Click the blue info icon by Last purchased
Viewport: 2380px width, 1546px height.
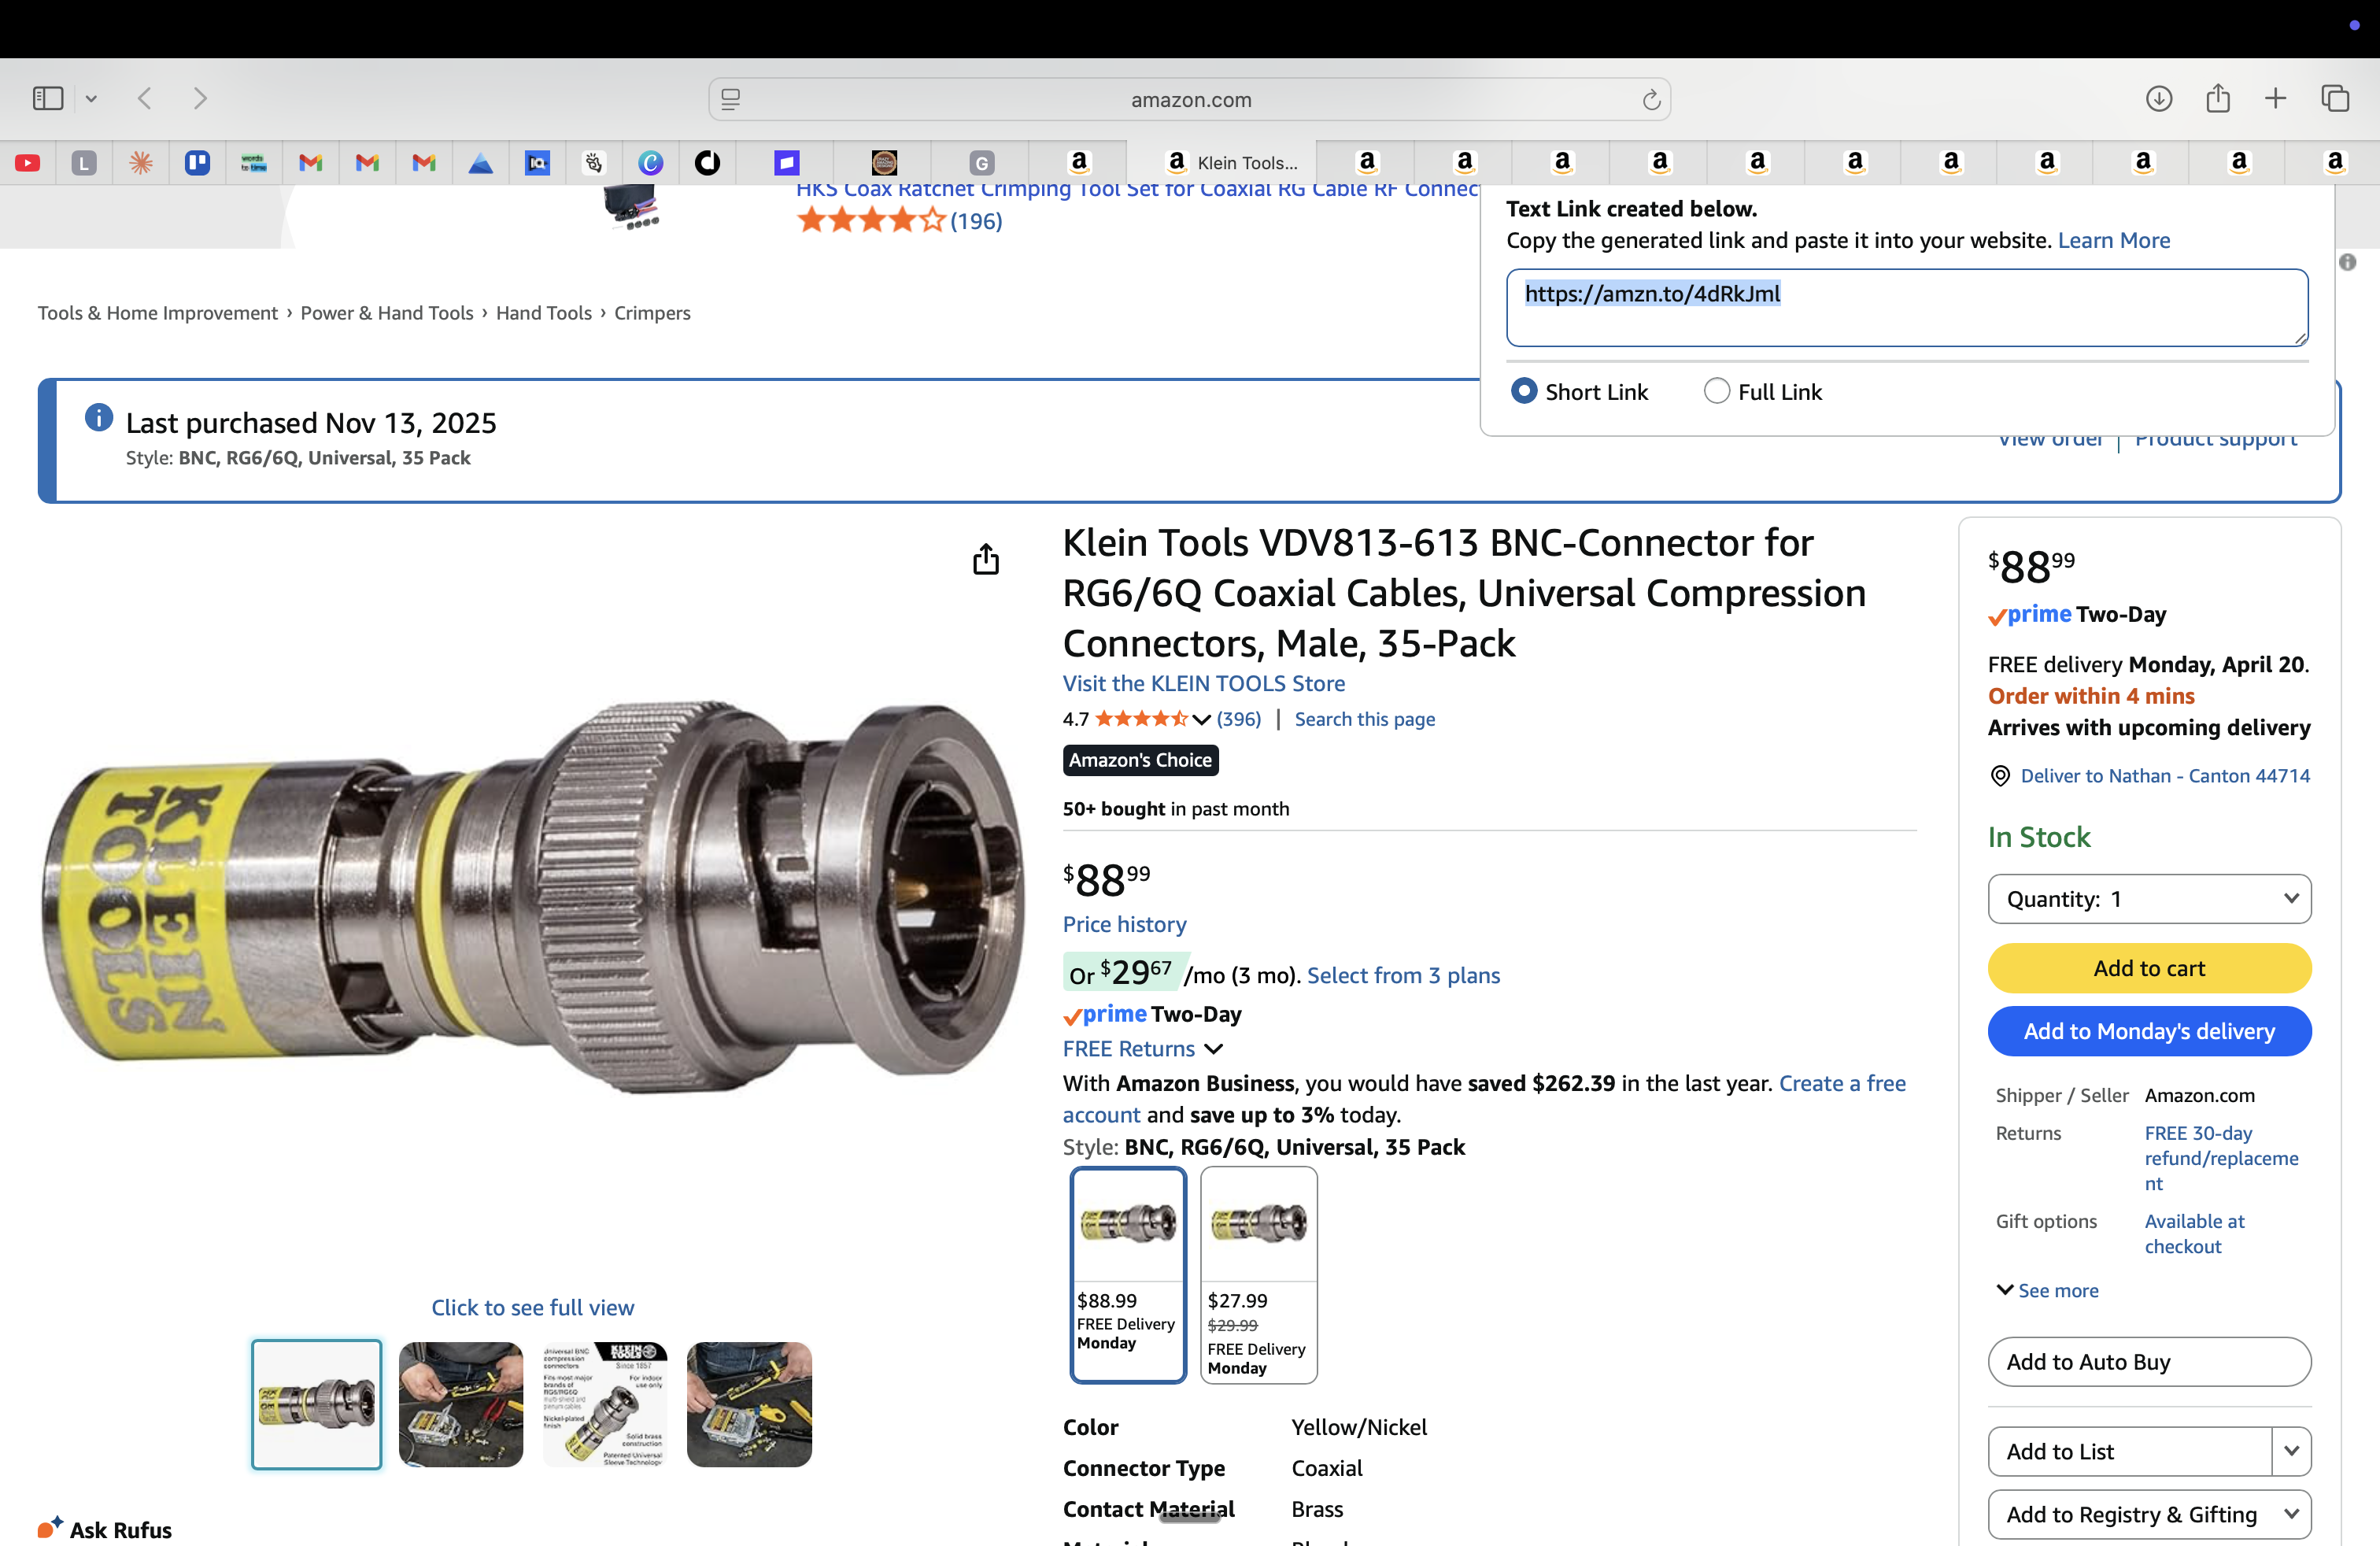click(98, 417)
